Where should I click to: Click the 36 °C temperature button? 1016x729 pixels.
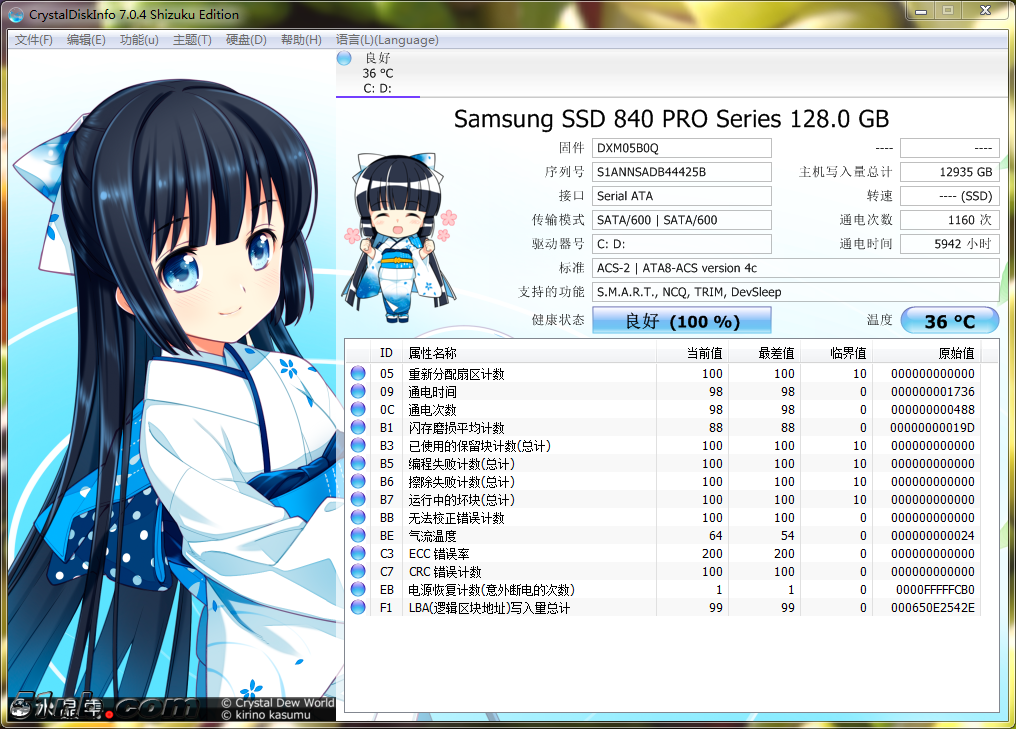point(949,321)
